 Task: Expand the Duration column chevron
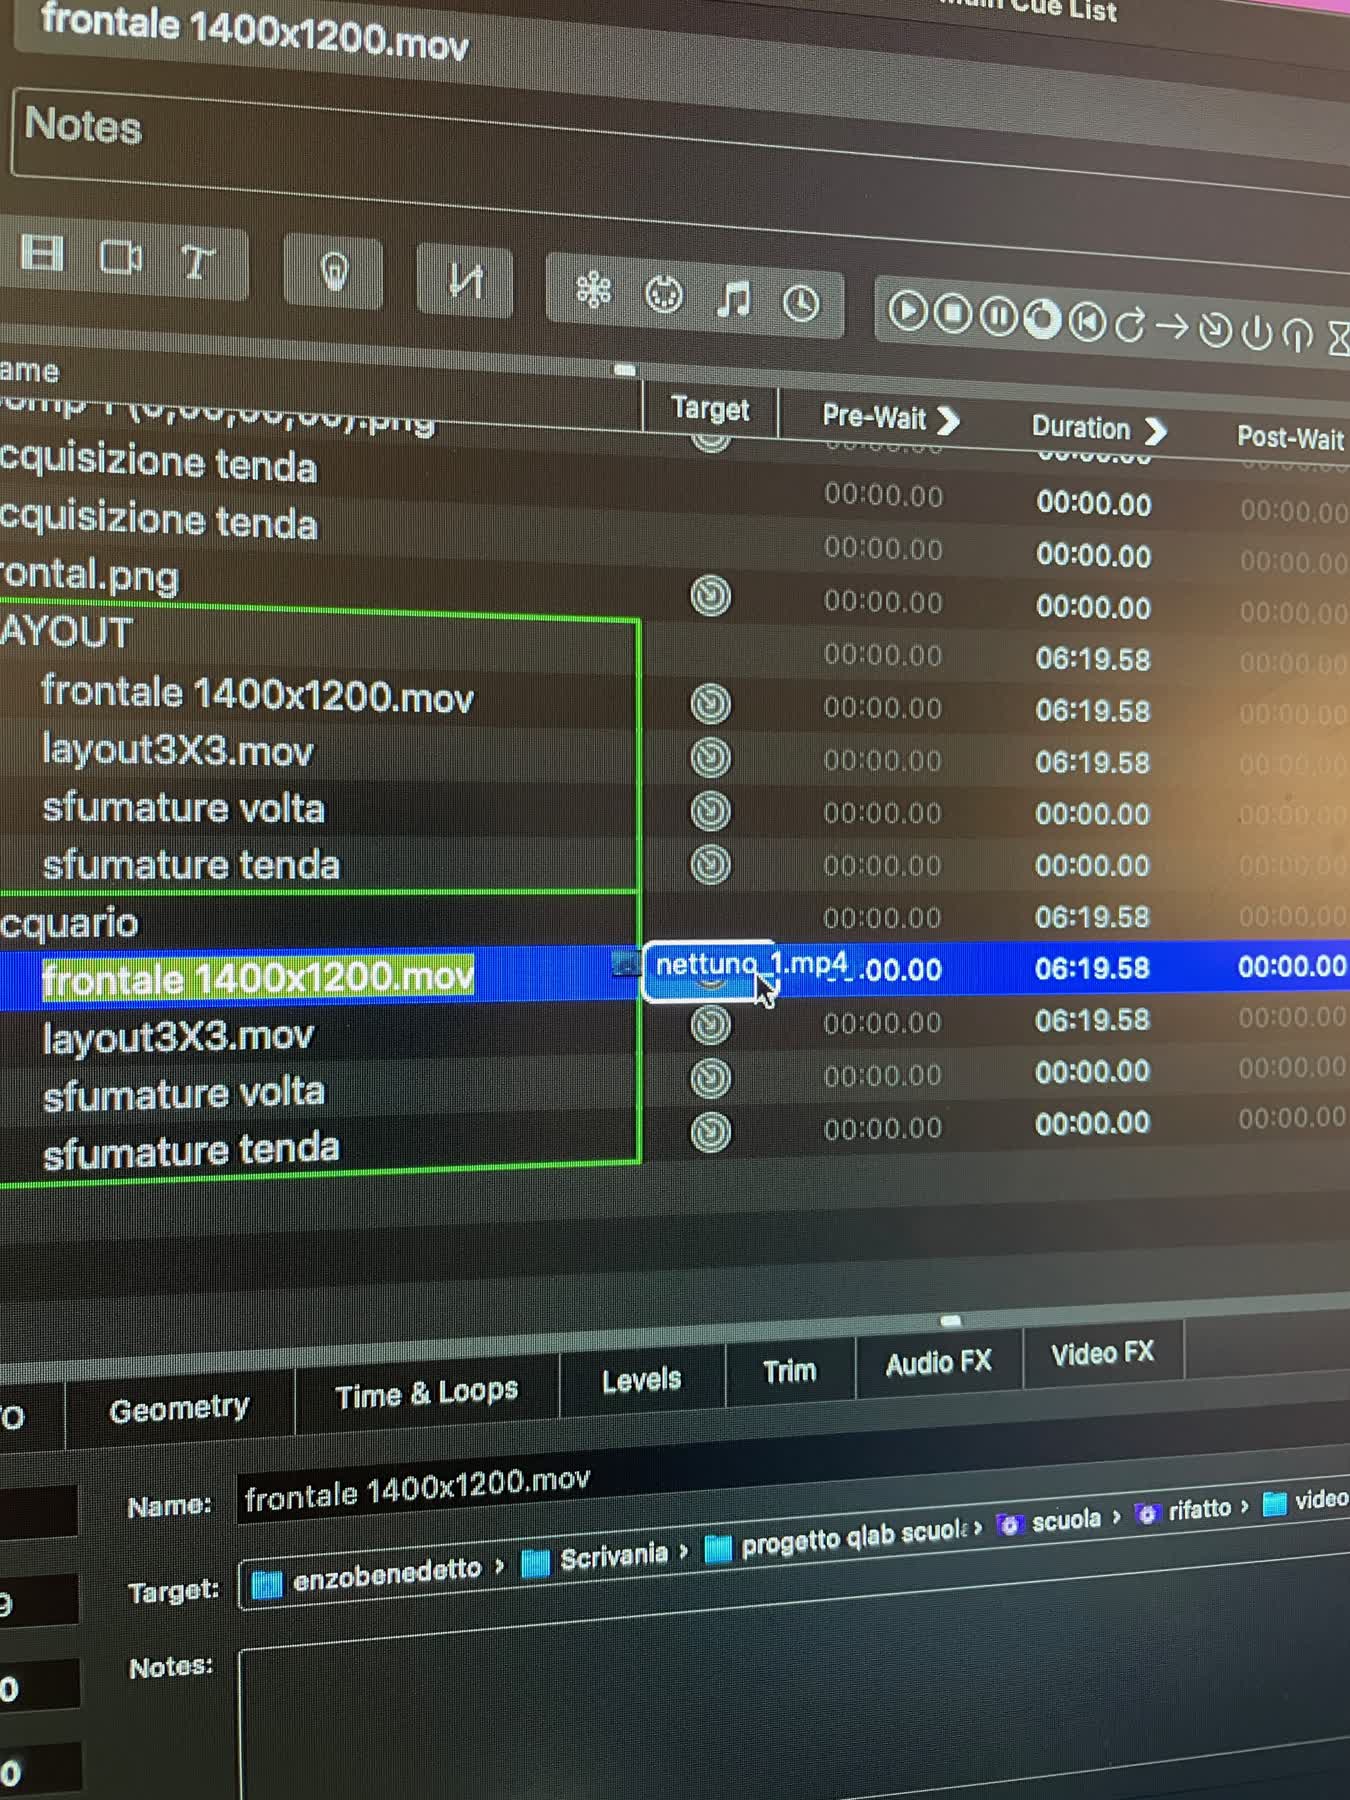point(1155,431)
